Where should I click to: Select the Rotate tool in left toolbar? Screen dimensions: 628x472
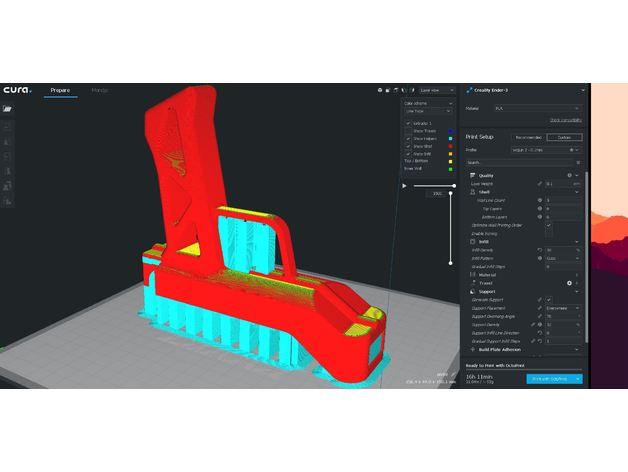point(8,156)
